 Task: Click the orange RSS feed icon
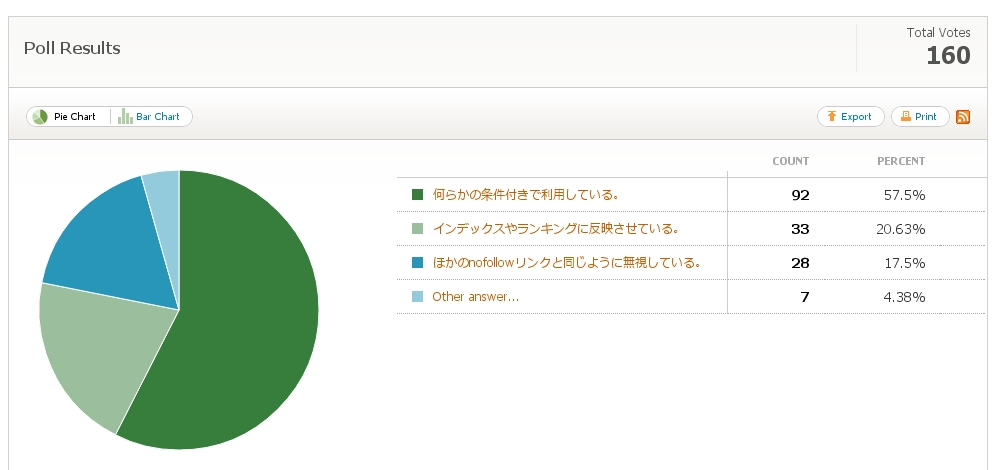(963, 117)
